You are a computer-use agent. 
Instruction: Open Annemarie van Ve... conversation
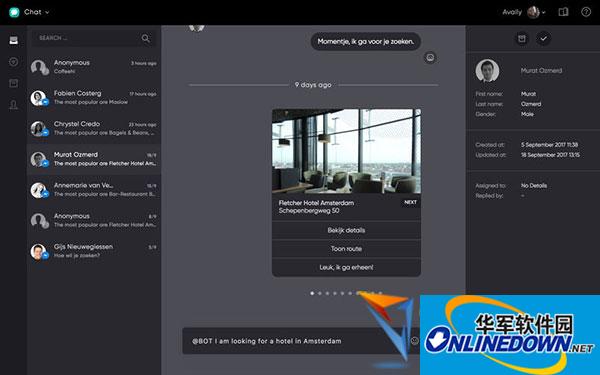(x=94, y=189)
